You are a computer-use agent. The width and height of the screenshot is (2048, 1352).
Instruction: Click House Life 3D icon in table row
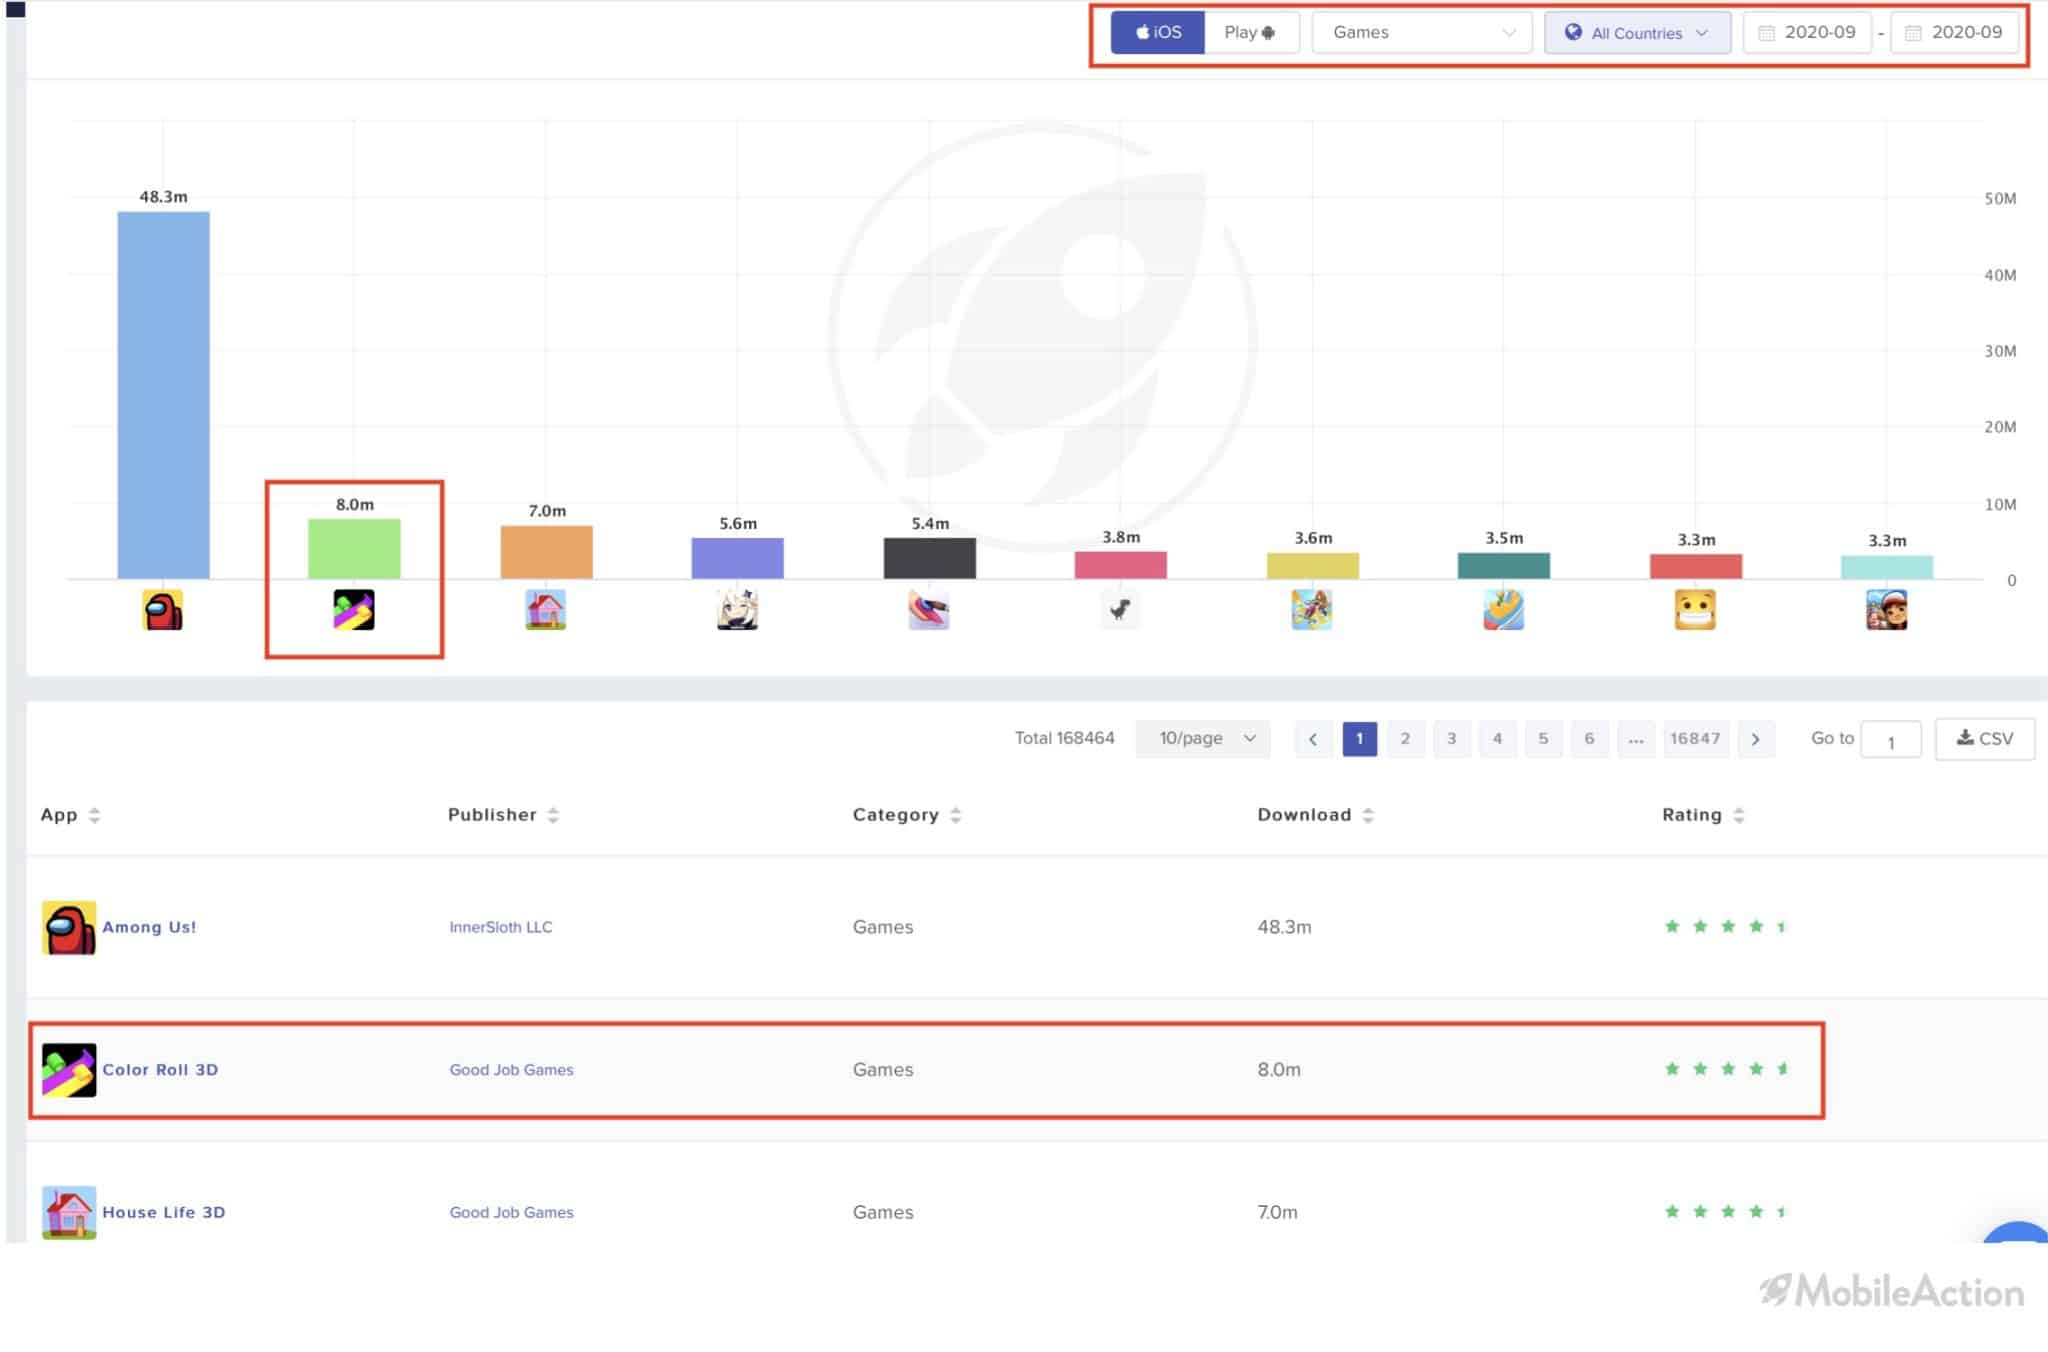pyautogui.click(x=69, y=1212)
